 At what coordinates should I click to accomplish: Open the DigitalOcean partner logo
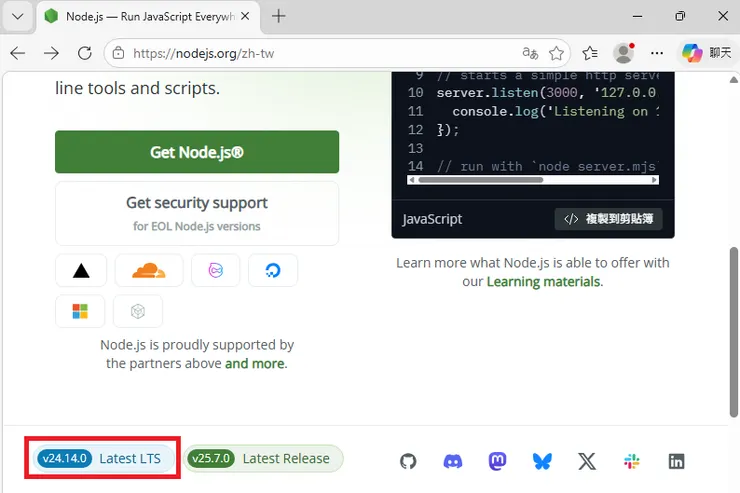pyautogui.click(x=273, y=270)
